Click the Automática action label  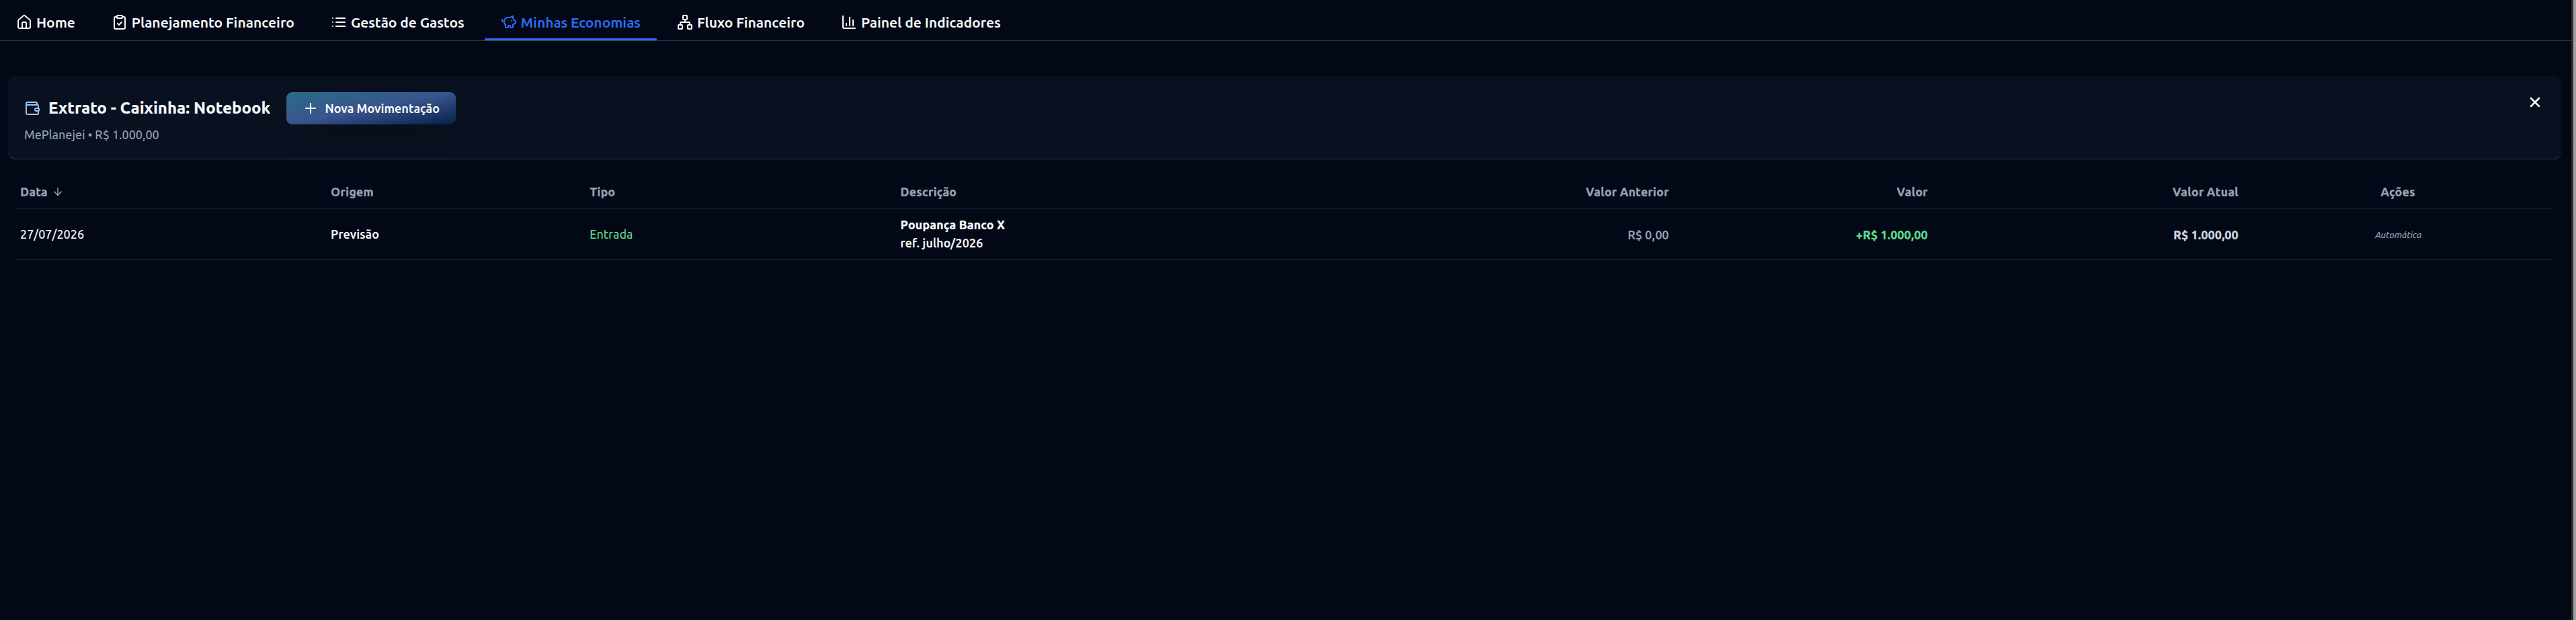tap(2397, 235)
